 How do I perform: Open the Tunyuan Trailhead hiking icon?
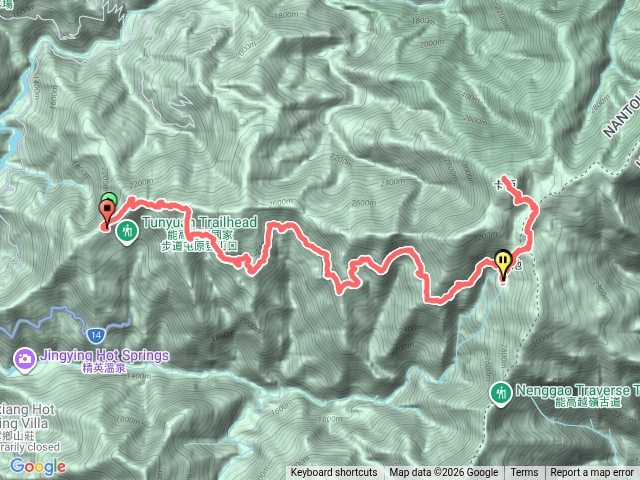(127, 232)
